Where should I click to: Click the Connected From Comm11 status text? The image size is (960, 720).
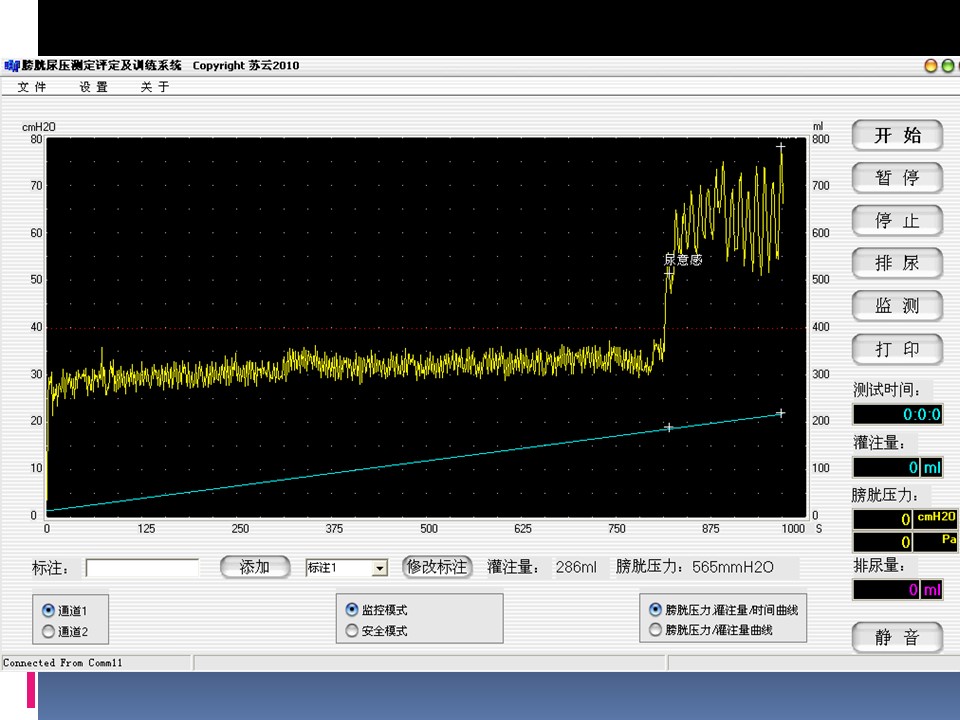point(62,663)
